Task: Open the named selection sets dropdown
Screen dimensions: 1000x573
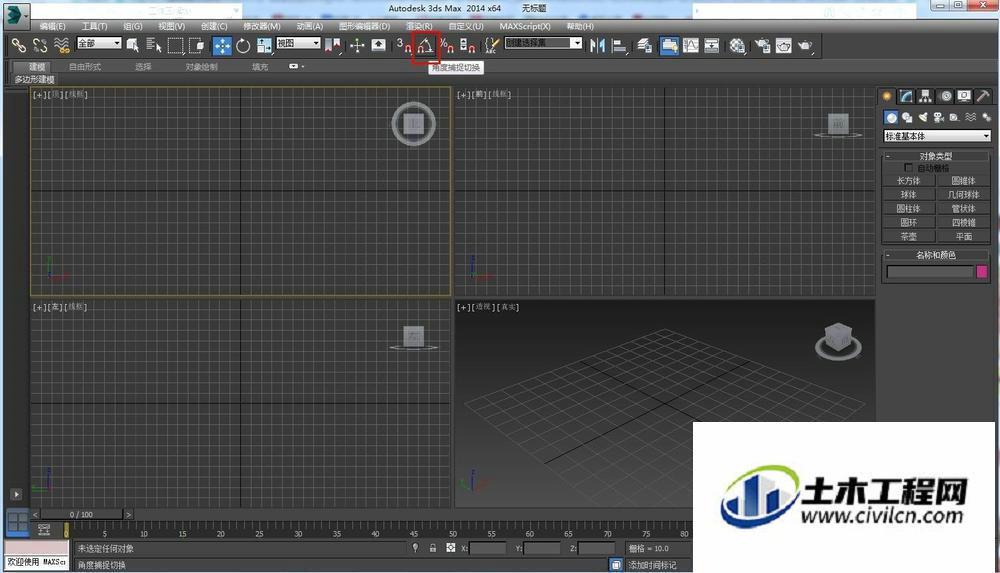Action: point(543,43)
